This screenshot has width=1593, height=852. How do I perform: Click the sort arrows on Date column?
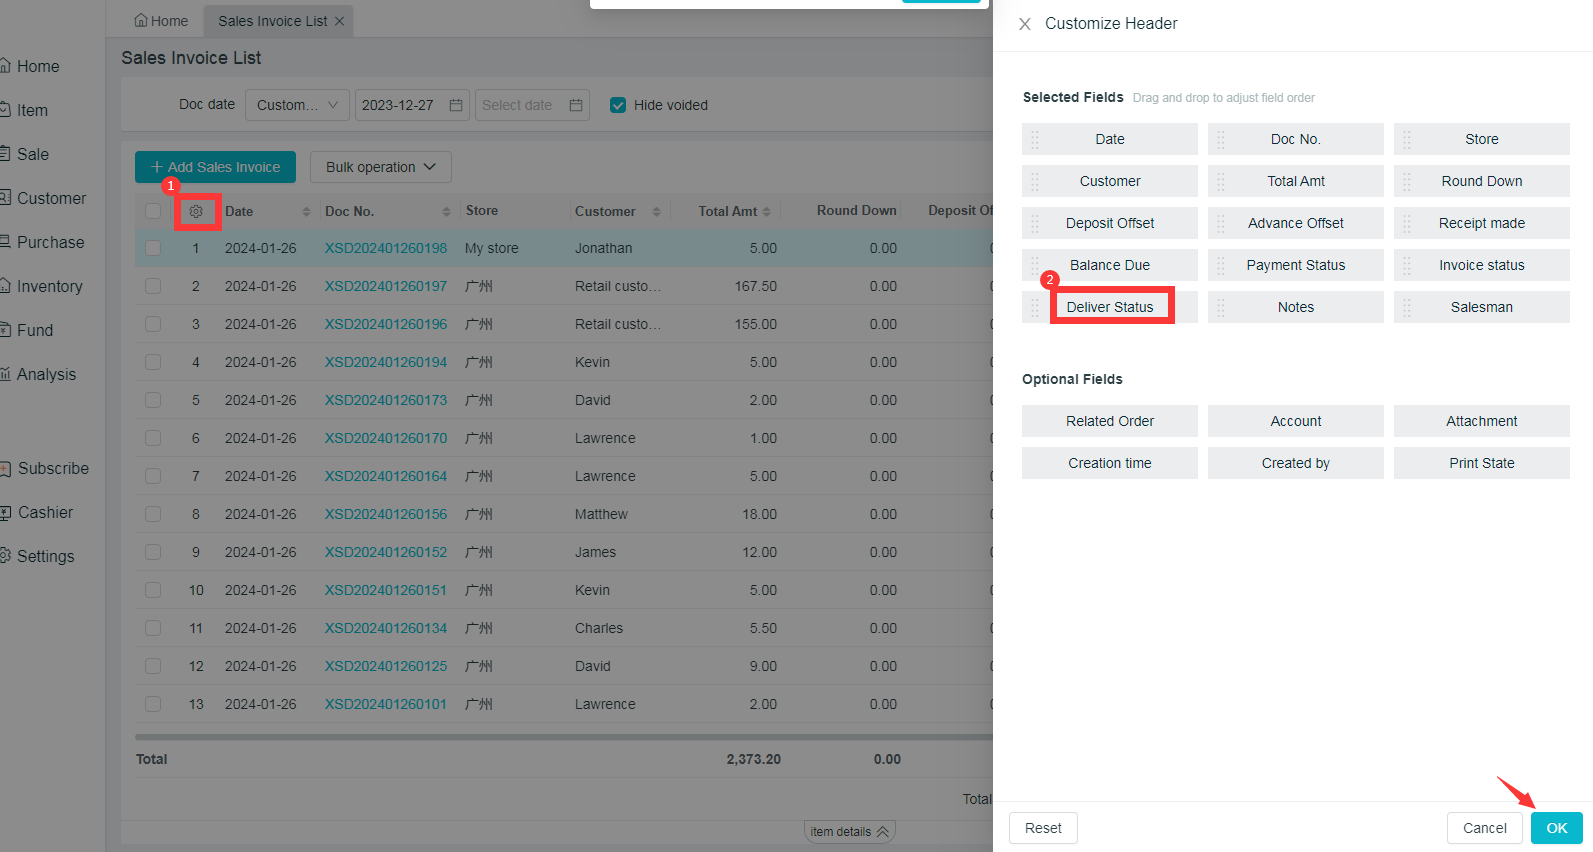pos(306,212)
